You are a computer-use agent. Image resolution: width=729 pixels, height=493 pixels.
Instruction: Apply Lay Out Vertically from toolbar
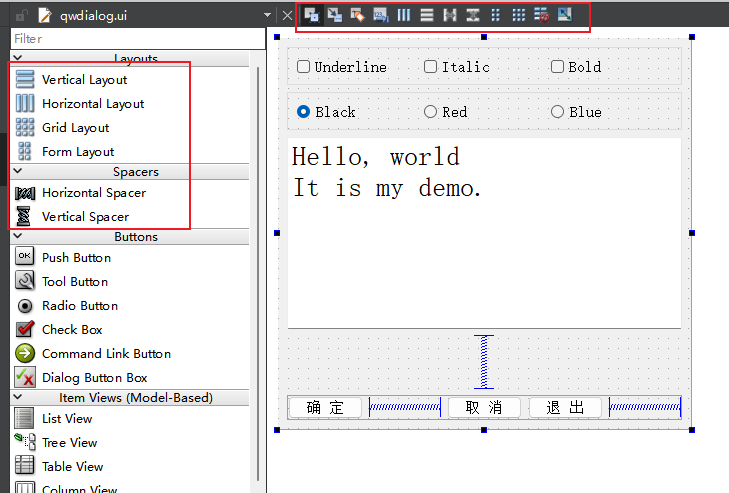coord(427,15)
